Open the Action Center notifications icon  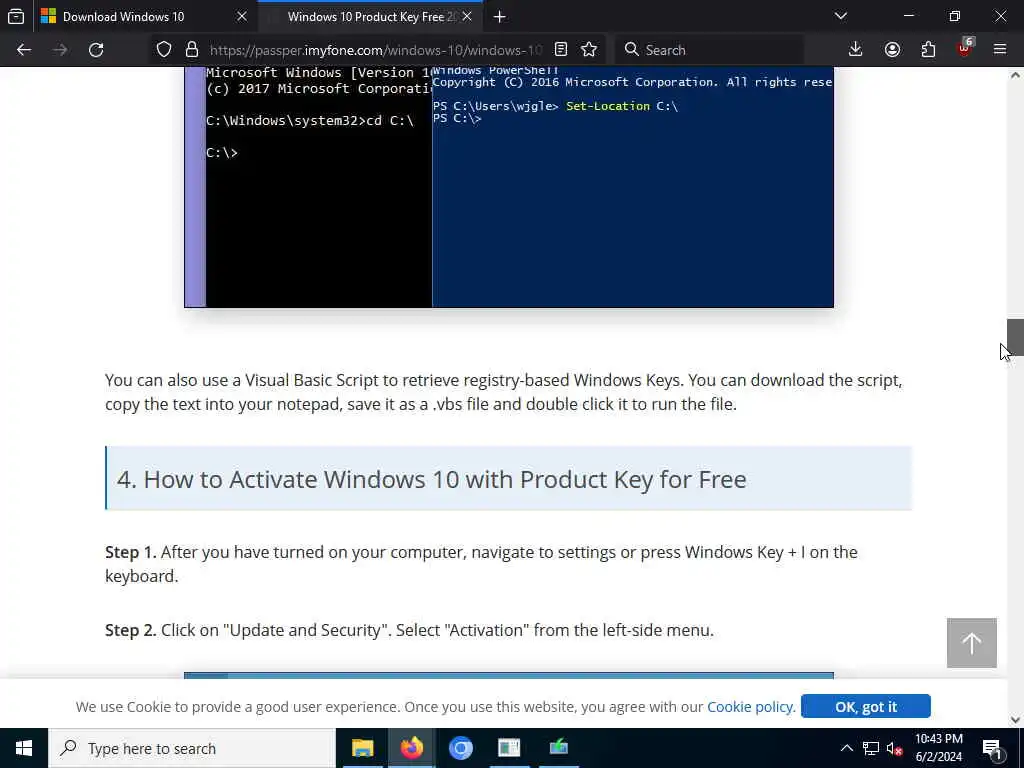[x=992, y=748]
